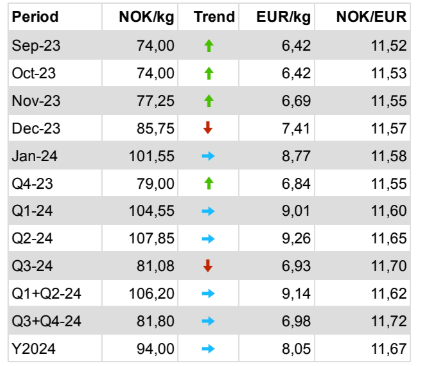Select the Q2-24 period cell

pos(55,238)
